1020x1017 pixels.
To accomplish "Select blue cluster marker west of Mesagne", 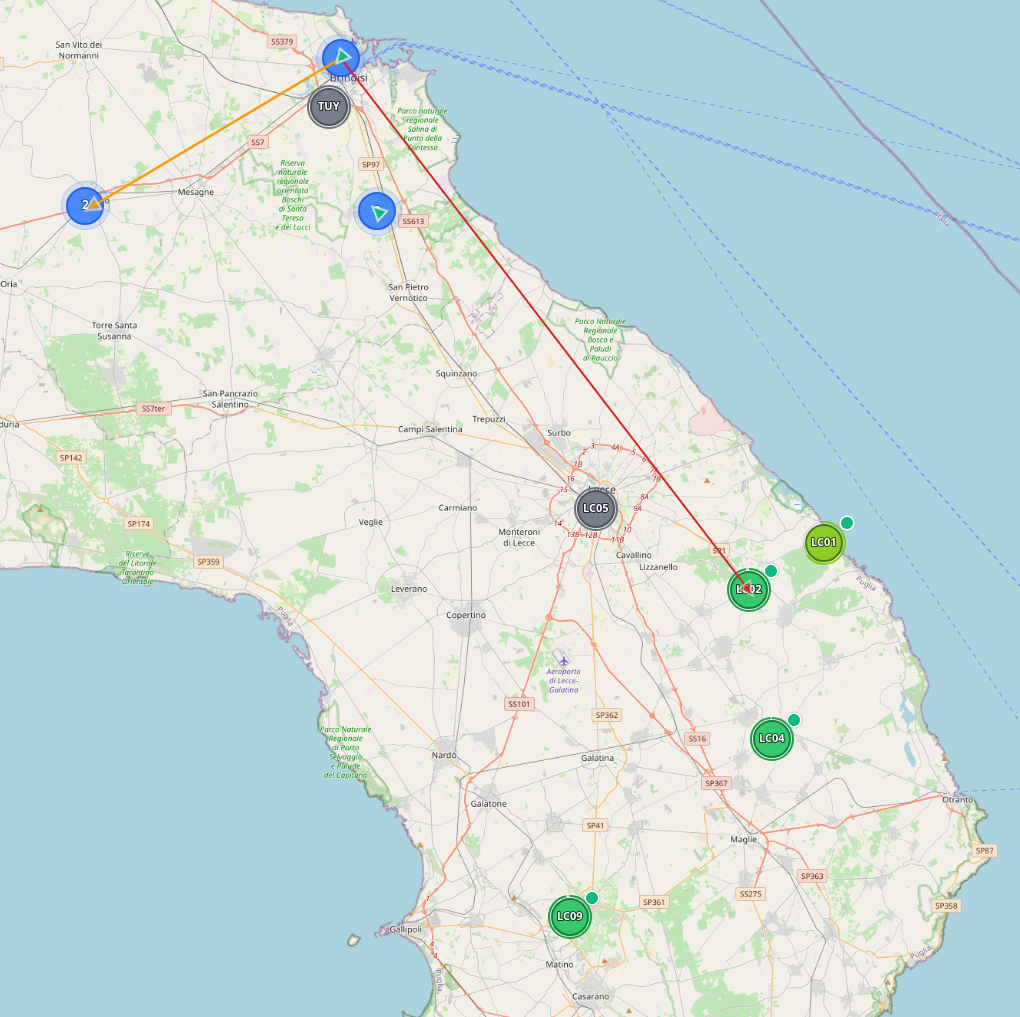I will tap(86, 205).
